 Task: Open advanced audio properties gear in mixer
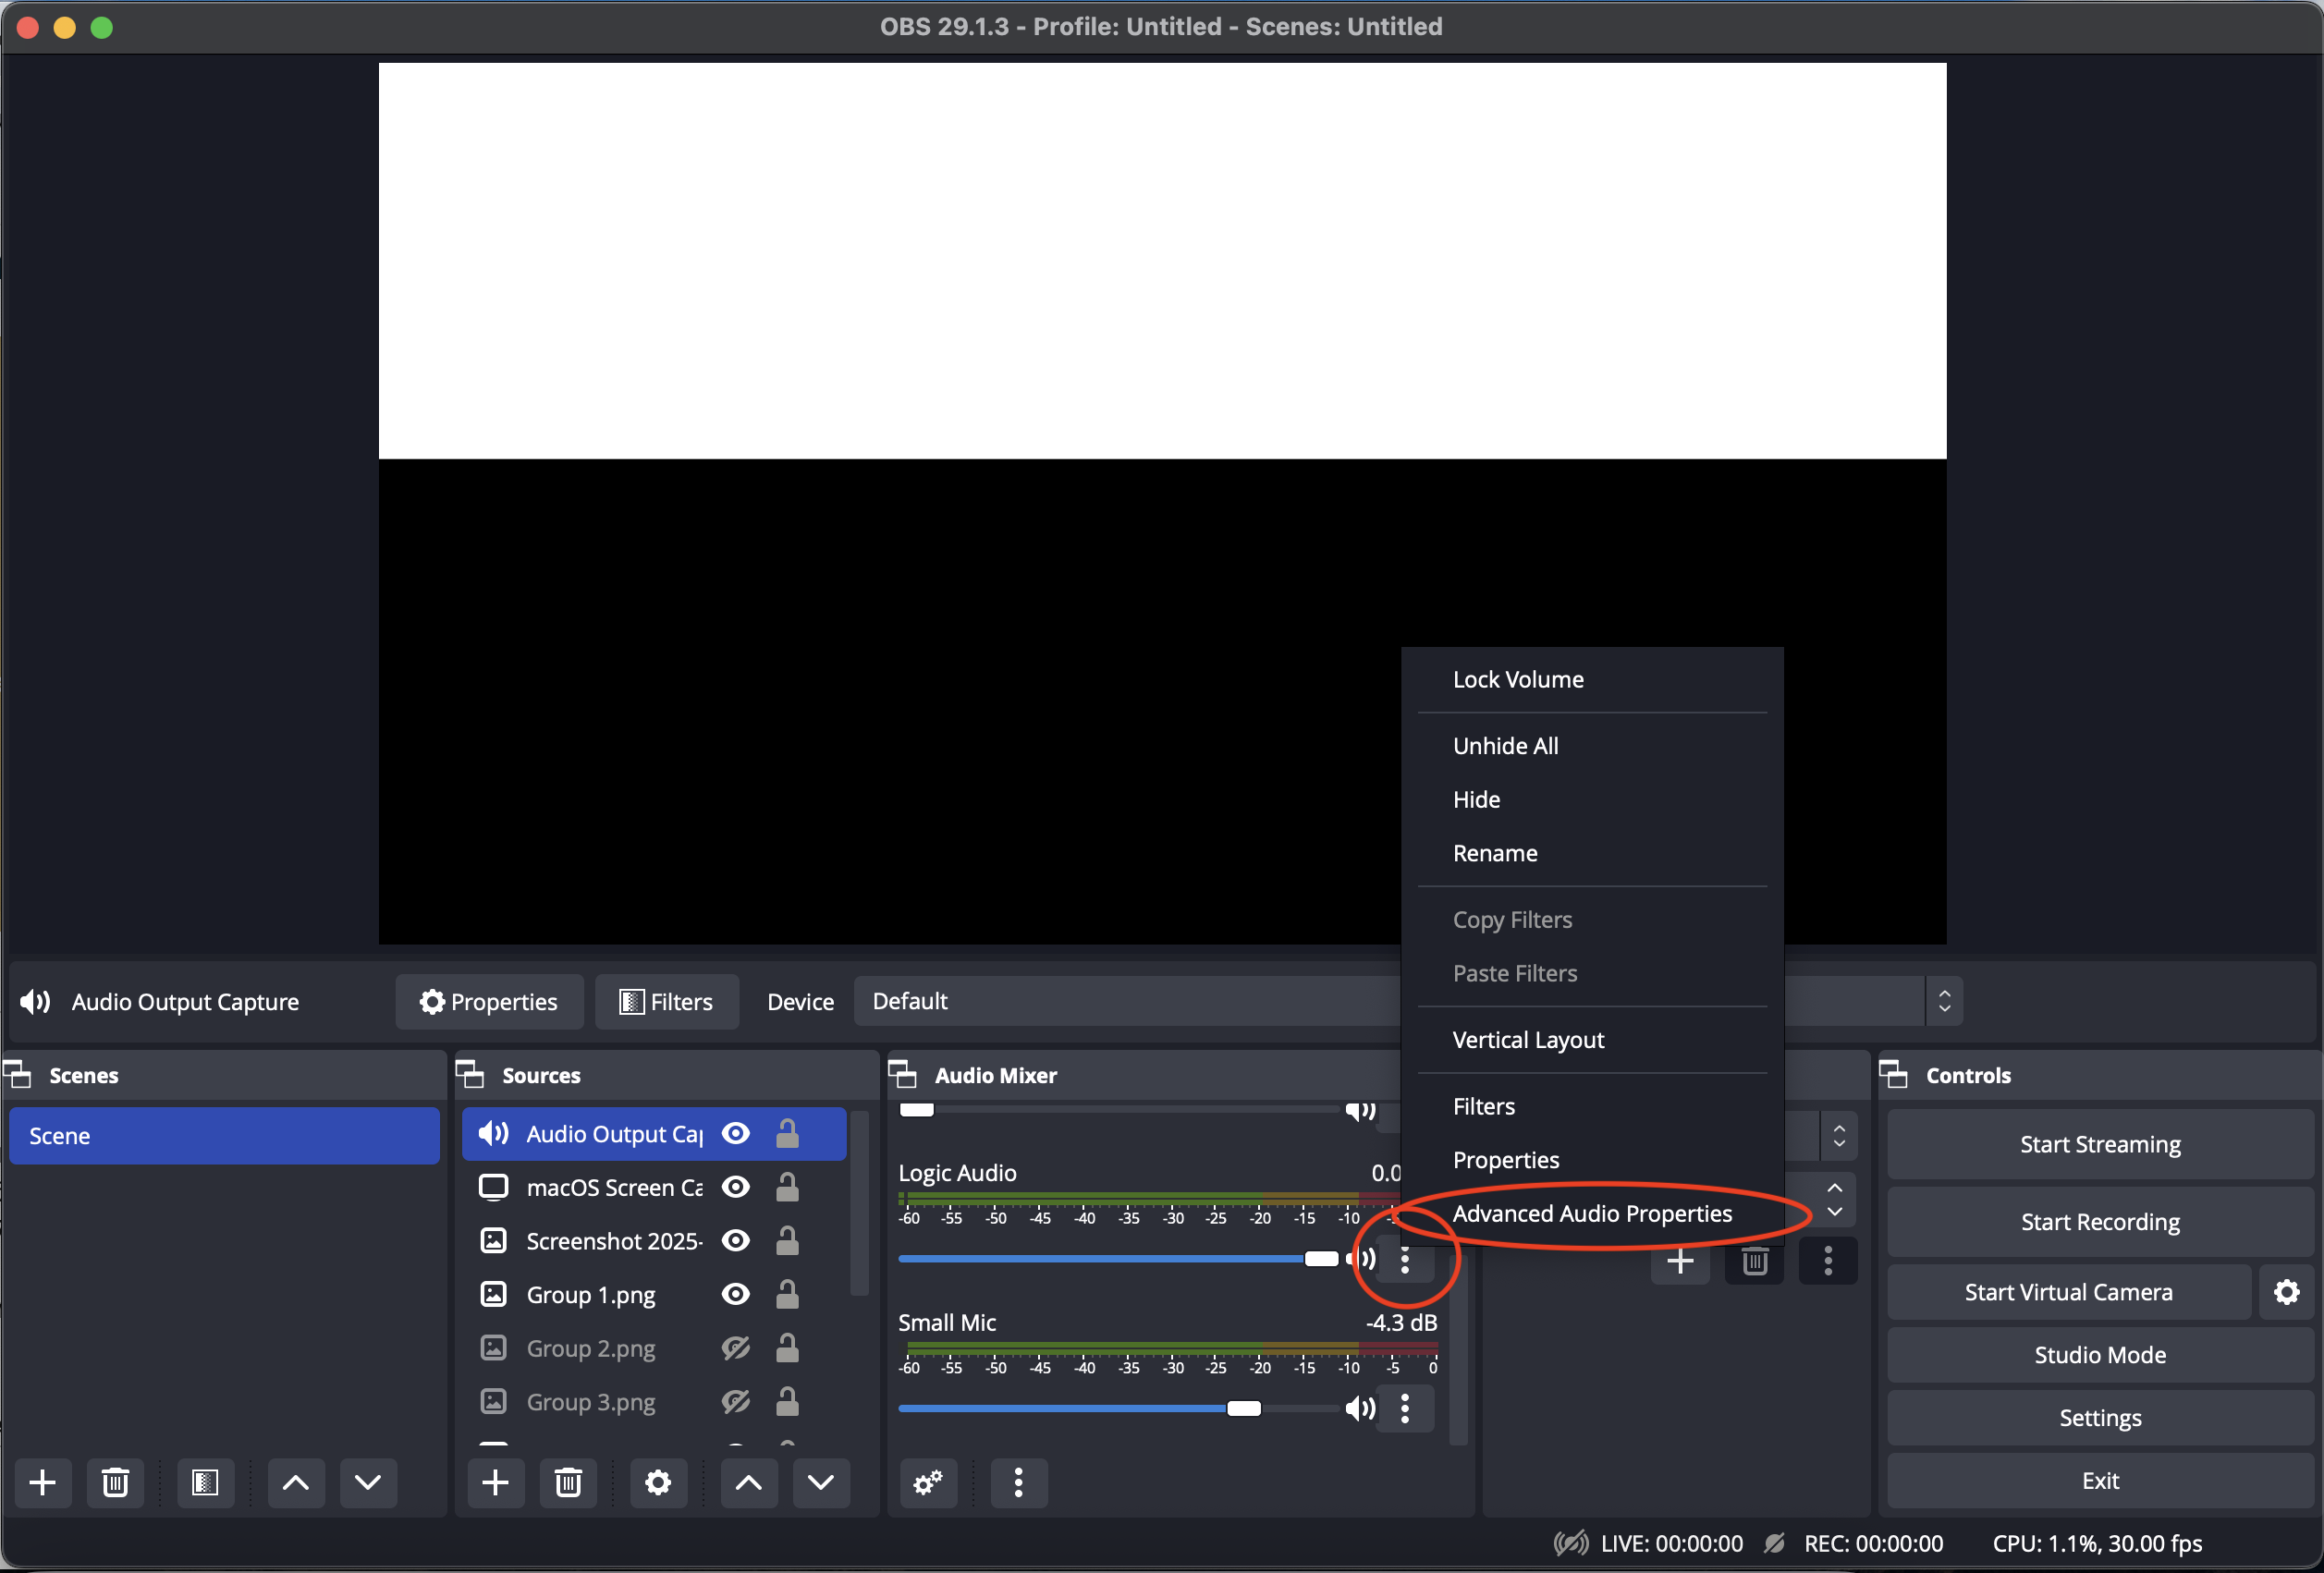click(x=928, y=1482)
